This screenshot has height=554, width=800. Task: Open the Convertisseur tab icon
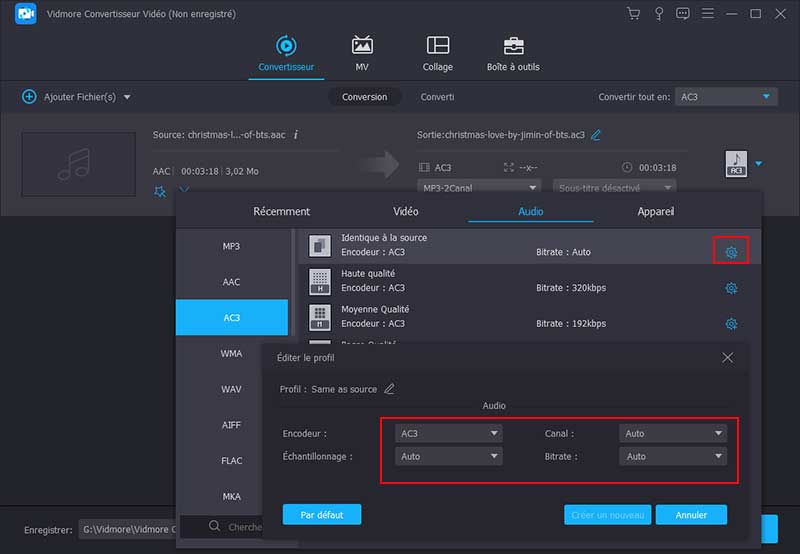(286, 46)
